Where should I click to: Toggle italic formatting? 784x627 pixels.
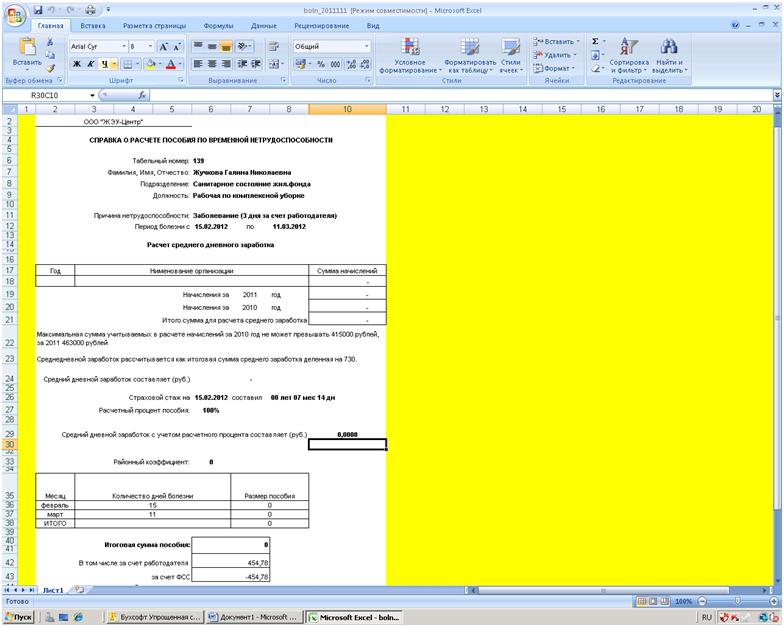90,63
